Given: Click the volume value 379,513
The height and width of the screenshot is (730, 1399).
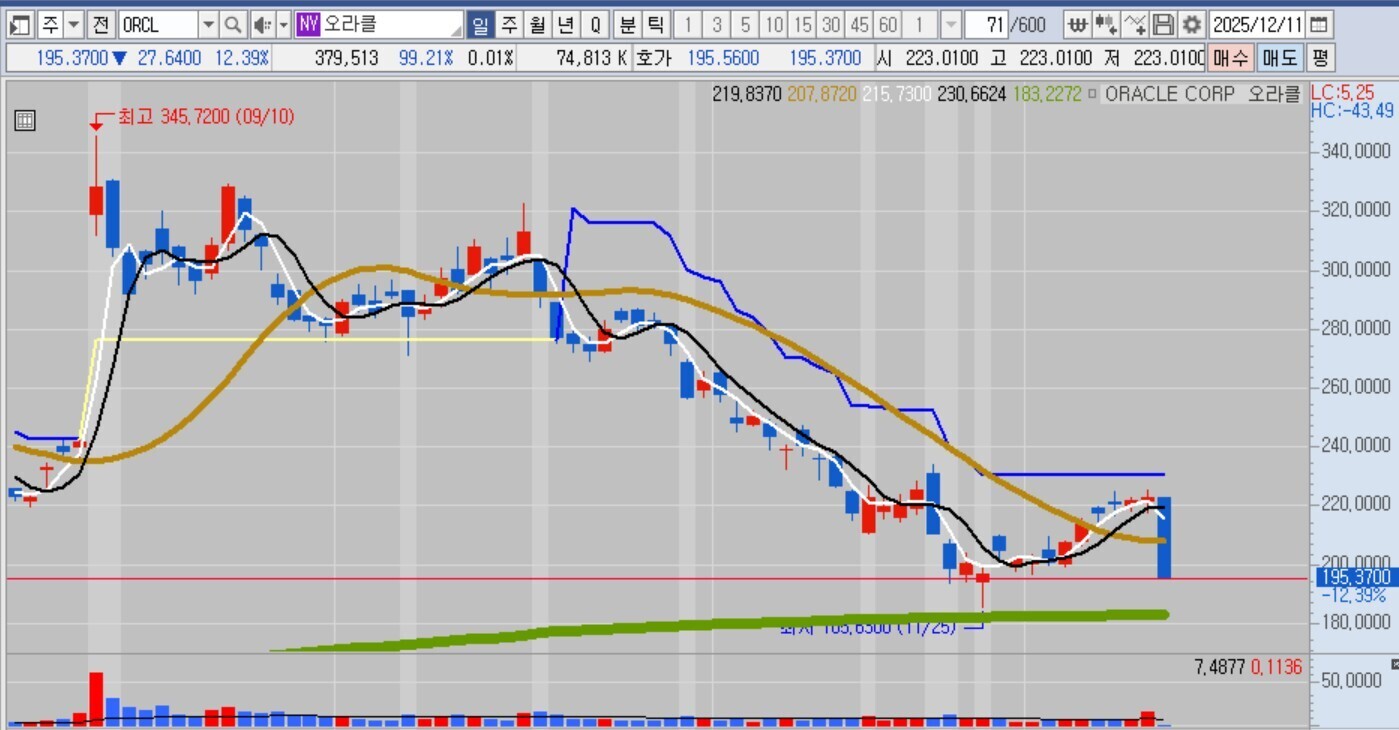Looking at the screenshot, I should coord(346,58).
